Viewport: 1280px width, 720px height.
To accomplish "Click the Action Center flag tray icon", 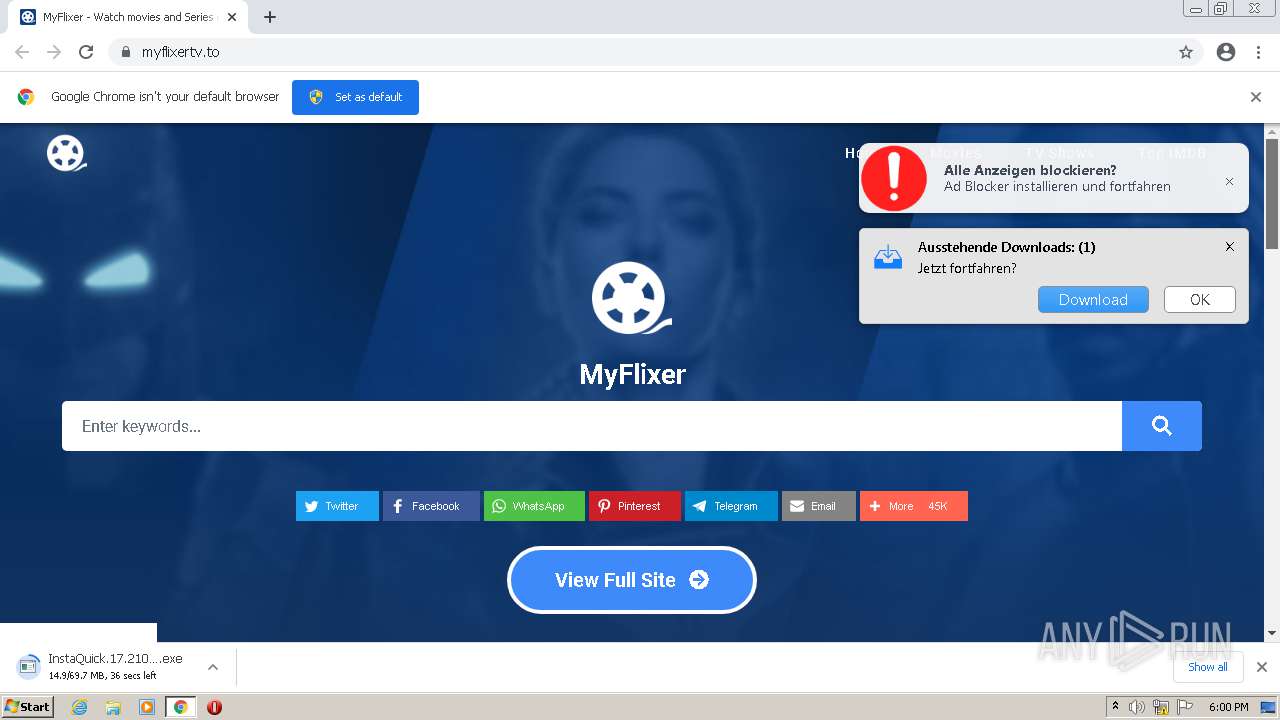I will (1185, 707).
